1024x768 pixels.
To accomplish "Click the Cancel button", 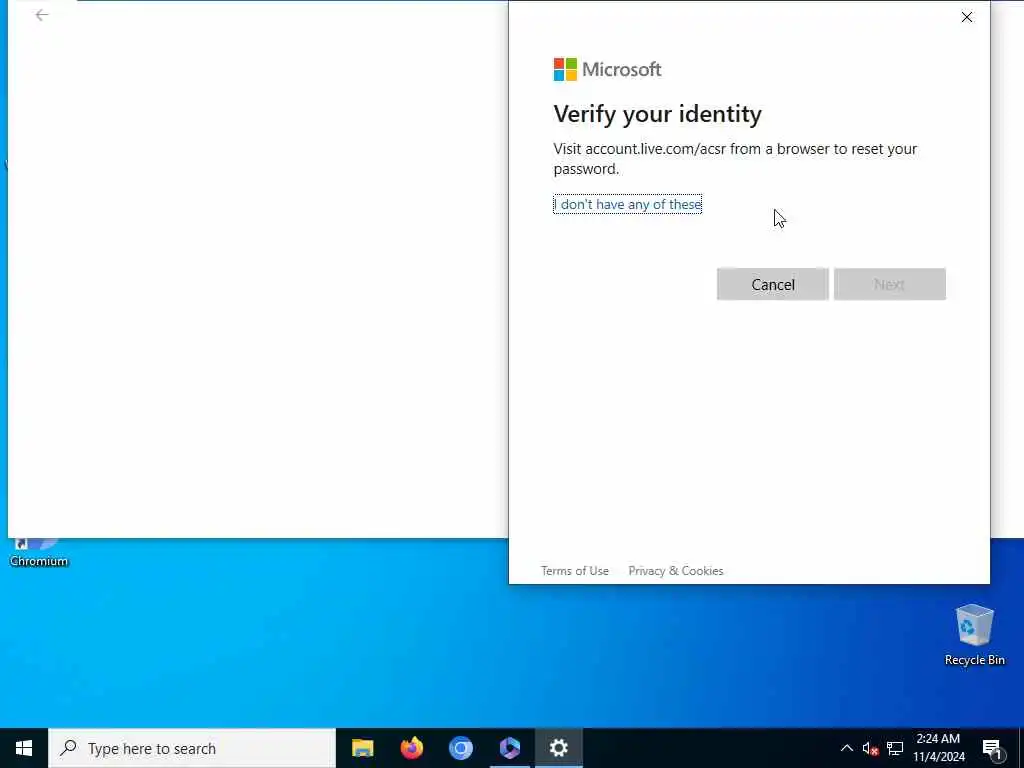I will (773, 284).
